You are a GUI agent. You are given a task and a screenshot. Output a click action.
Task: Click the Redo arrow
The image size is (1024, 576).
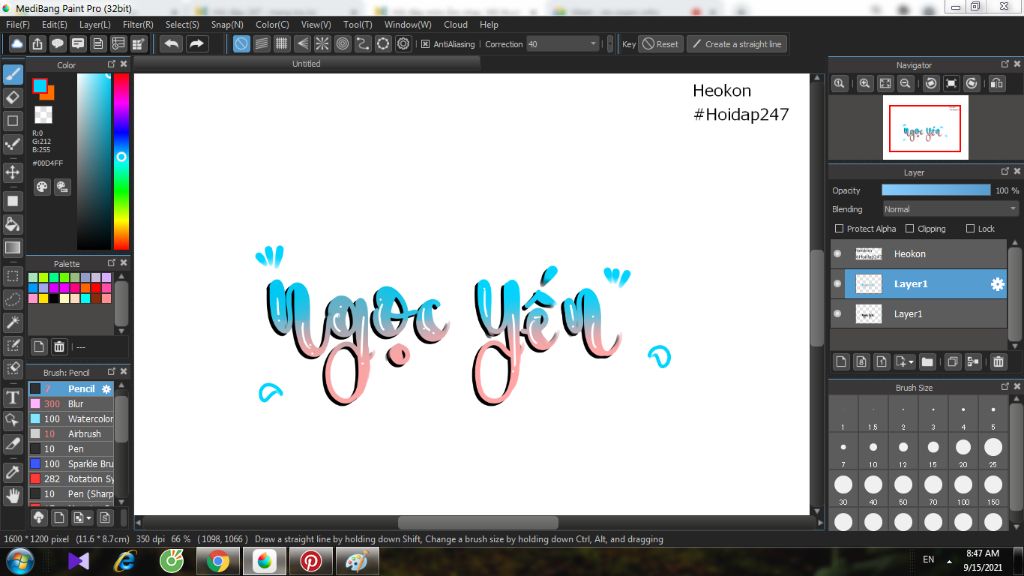pyautogui.click(x=196, y=44)
